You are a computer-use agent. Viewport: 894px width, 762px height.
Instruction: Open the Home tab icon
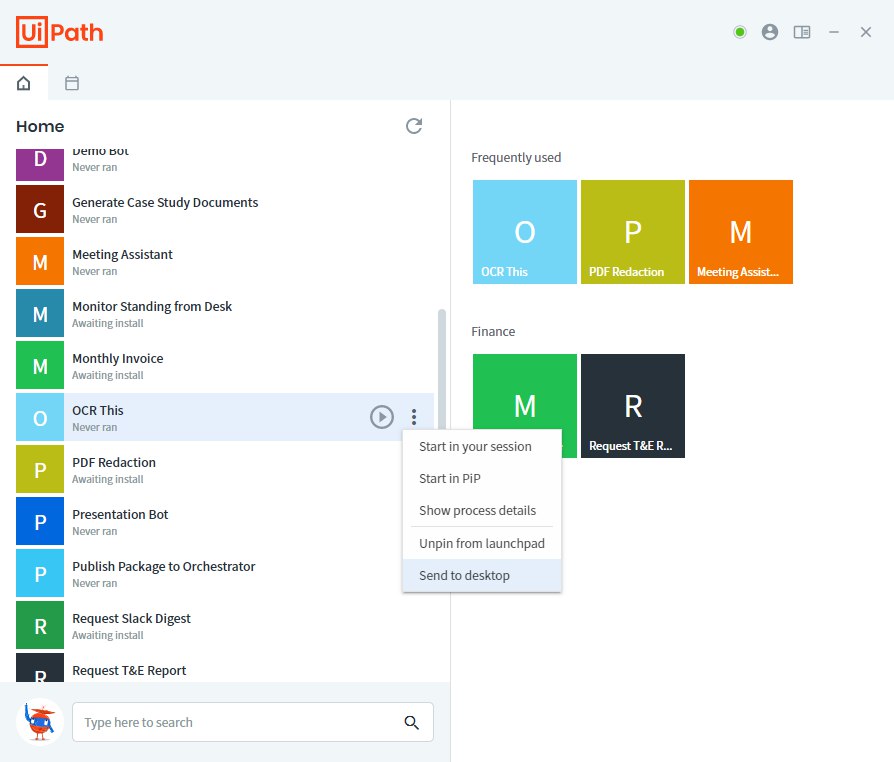23,83
